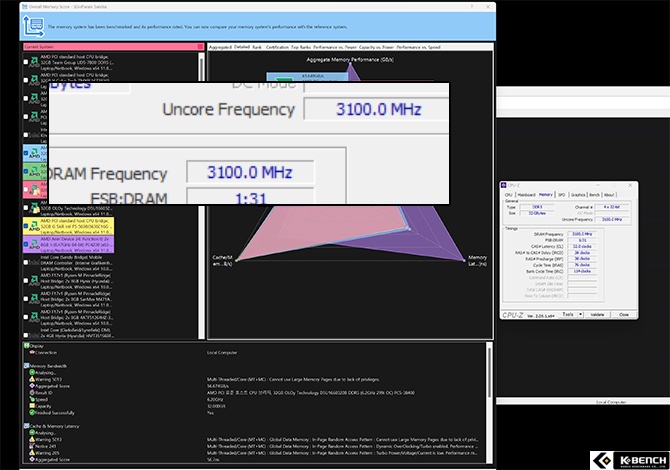The height and width of the screenshot is (470, 670).
Task: Open the Top Ranks tab
Action: [x=301, y=47]
